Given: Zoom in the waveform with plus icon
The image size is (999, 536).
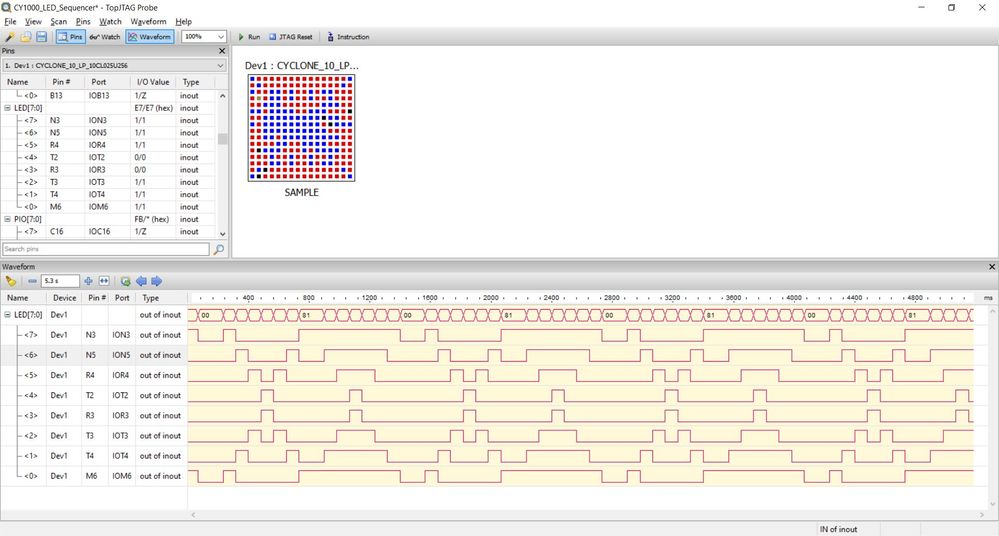Looking at the screenshot, I should pos(89,281).
